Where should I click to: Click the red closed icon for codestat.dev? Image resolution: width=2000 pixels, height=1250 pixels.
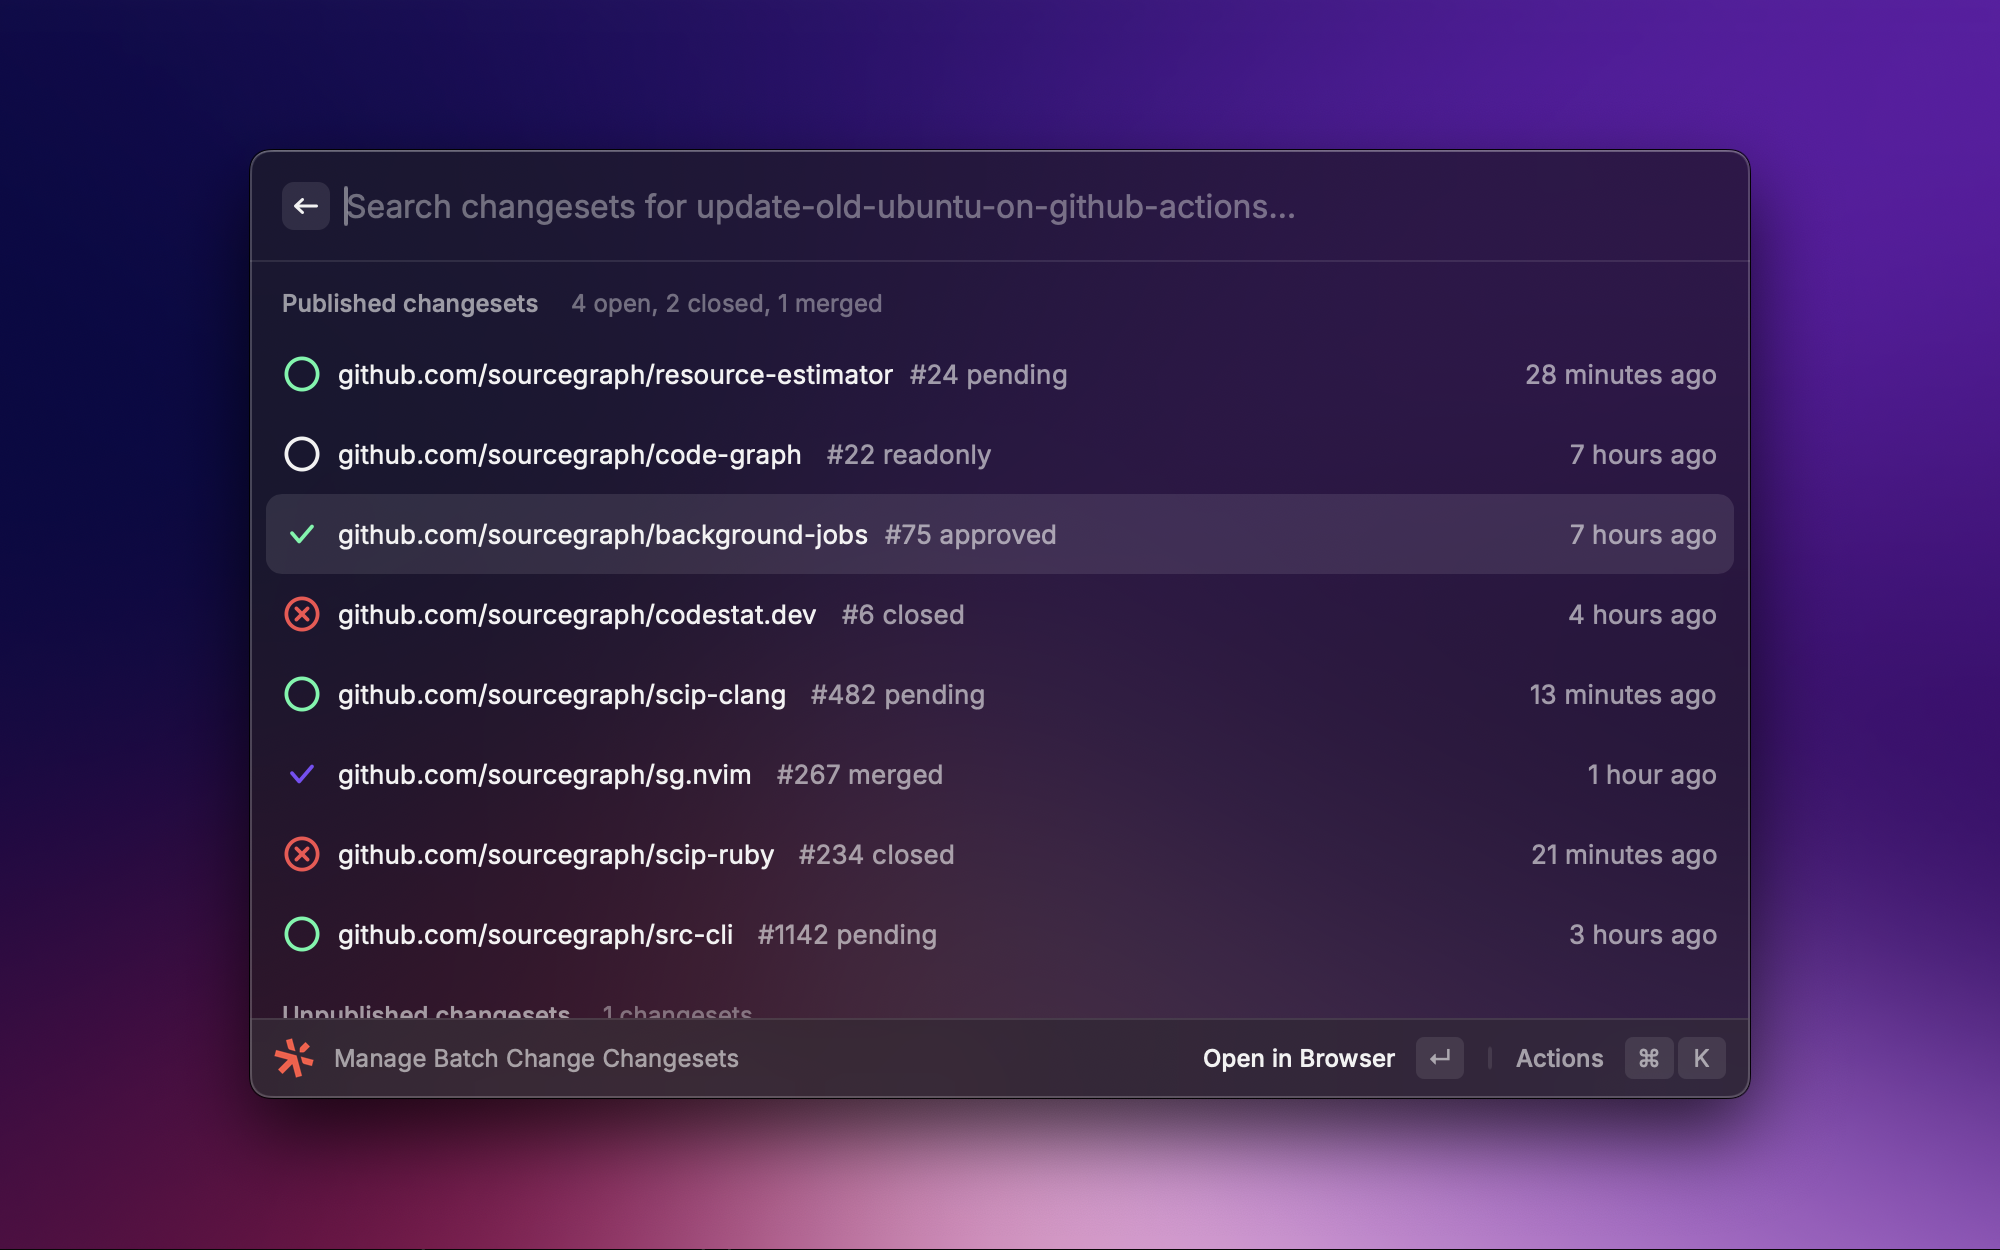[x=301, y=614]
